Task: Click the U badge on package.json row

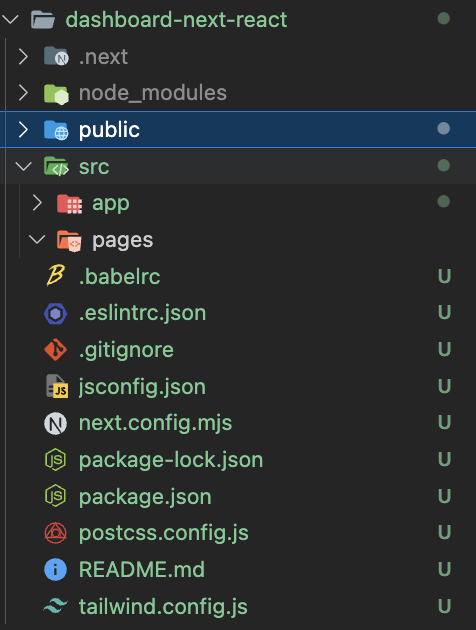Action: [x=444, y=496]
